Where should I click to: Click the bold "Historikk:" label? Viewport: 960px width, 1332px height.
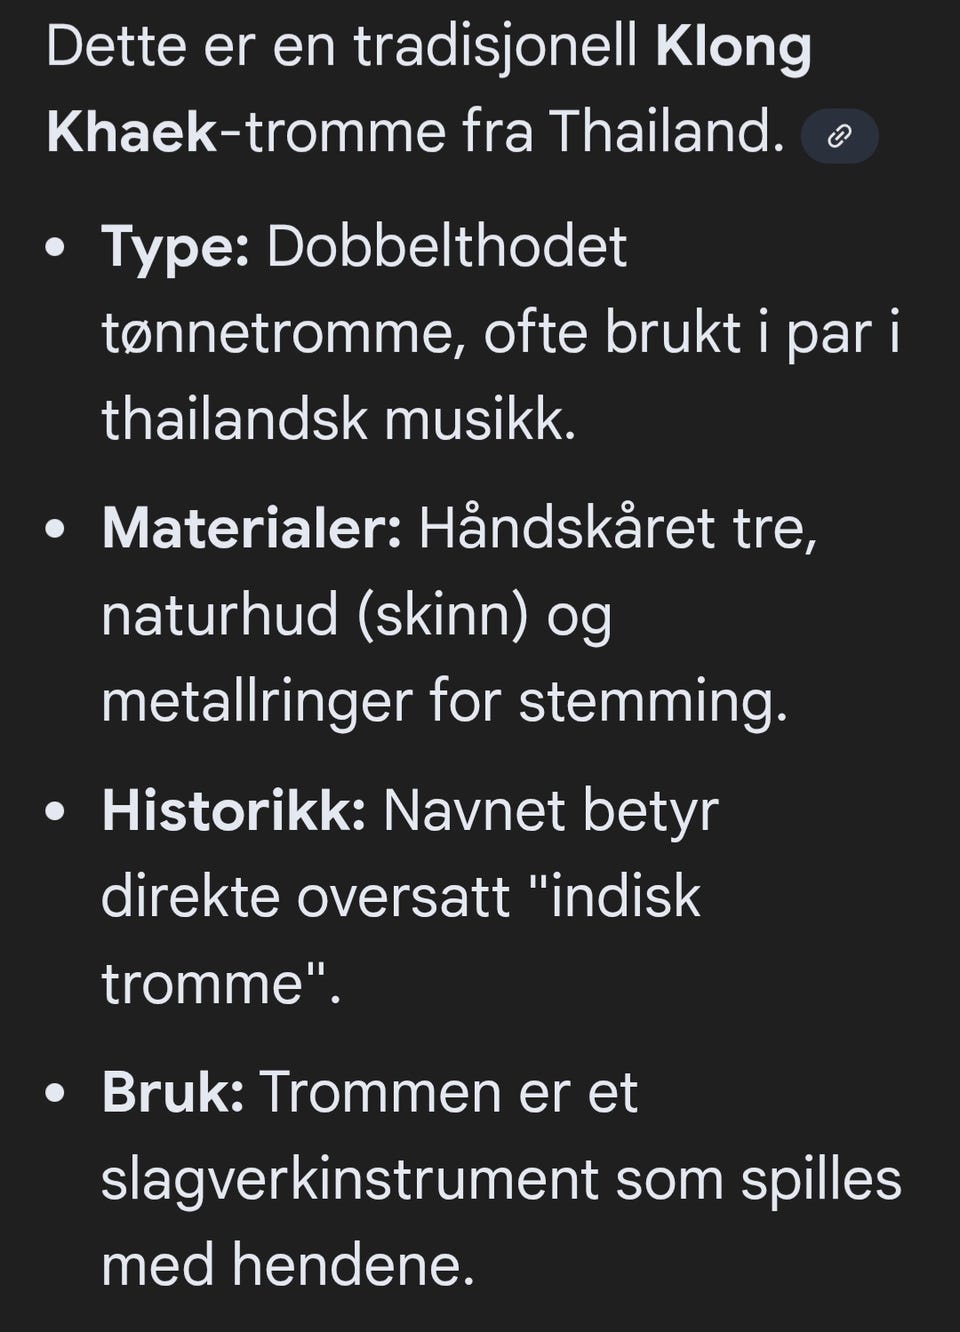tap(233, 811)
